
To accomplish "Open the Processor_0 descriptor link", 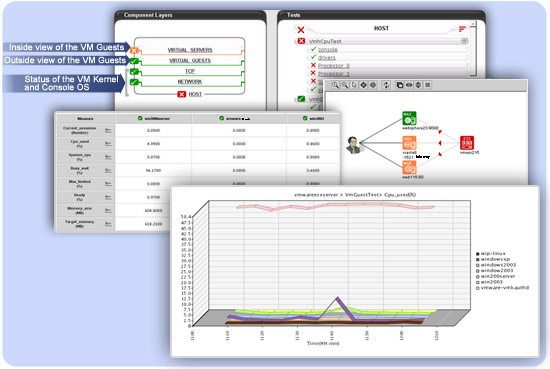I will pyautogui.click(x=334, y=66).
